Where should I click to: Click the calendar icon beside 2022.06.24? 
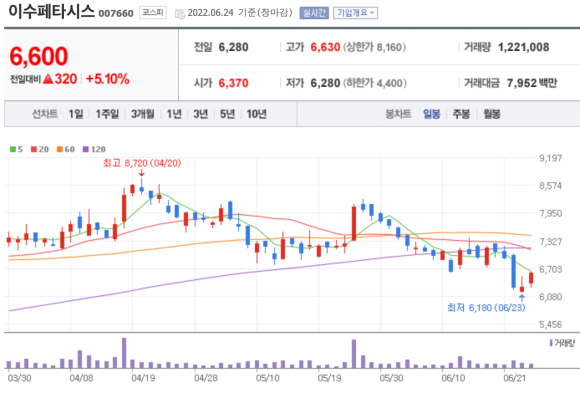(179, 14)
